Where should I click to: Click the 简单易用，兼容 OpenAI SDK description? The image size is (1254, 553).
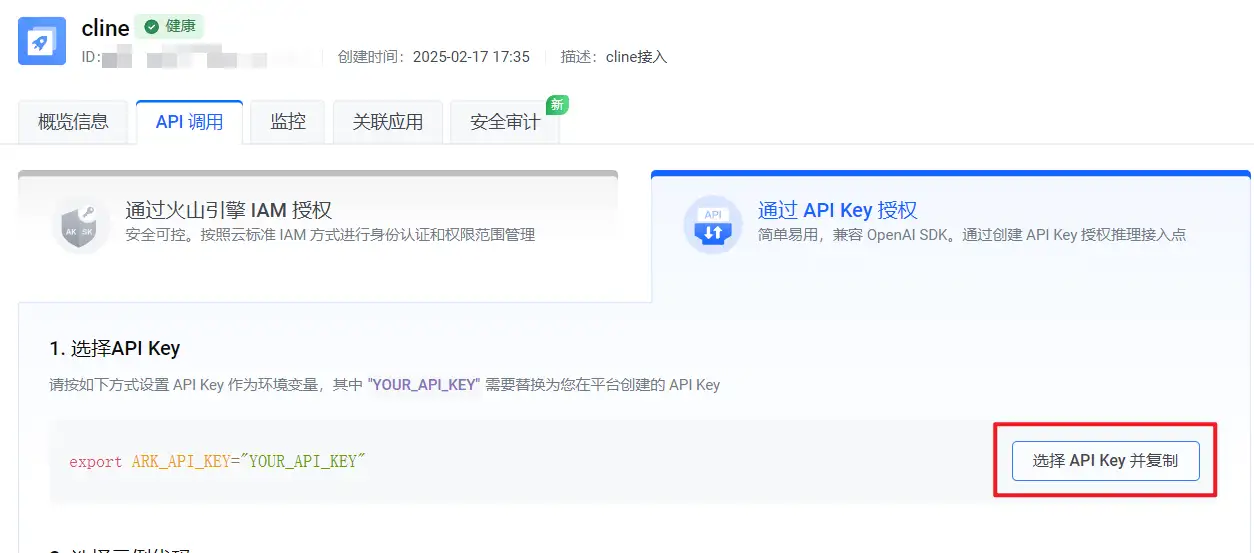click(x=972, y=235)
